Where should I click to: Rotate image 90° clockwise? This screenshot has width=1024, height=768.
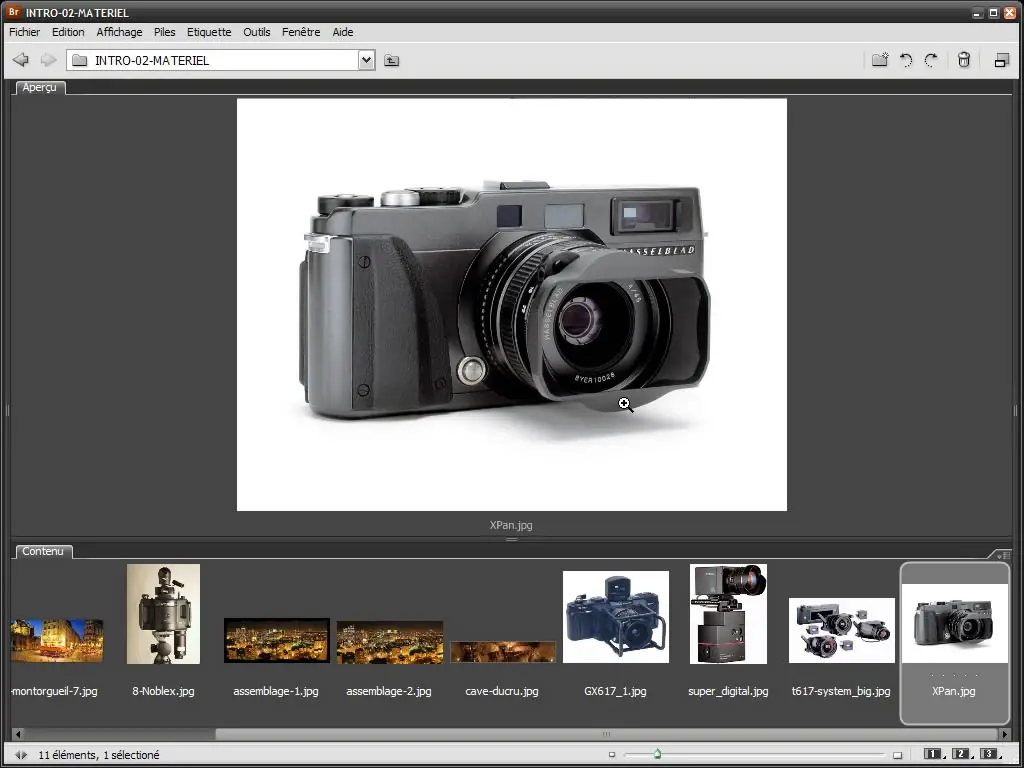931,60
